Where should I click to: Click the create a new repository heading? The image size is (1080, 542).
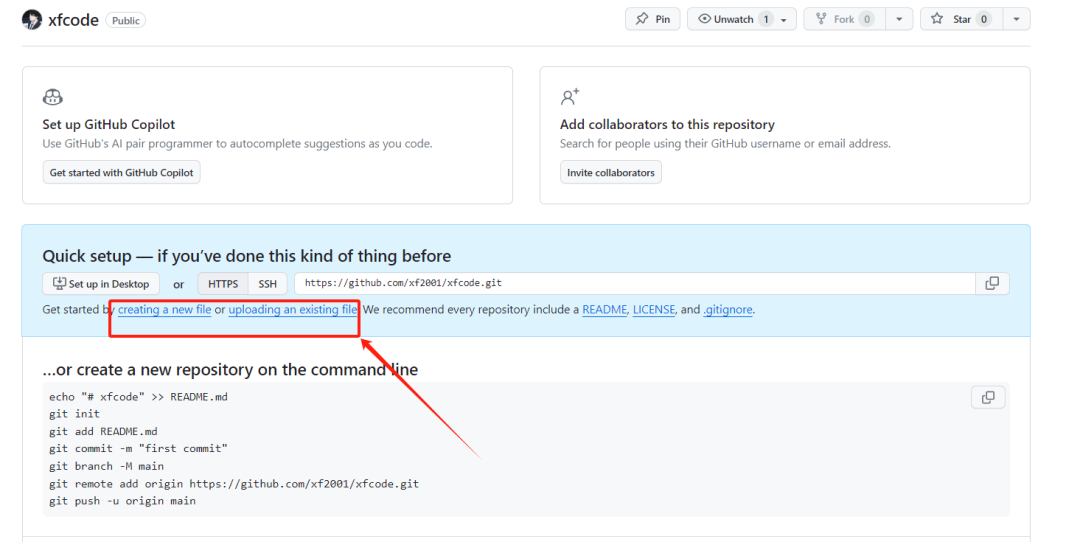230,370
